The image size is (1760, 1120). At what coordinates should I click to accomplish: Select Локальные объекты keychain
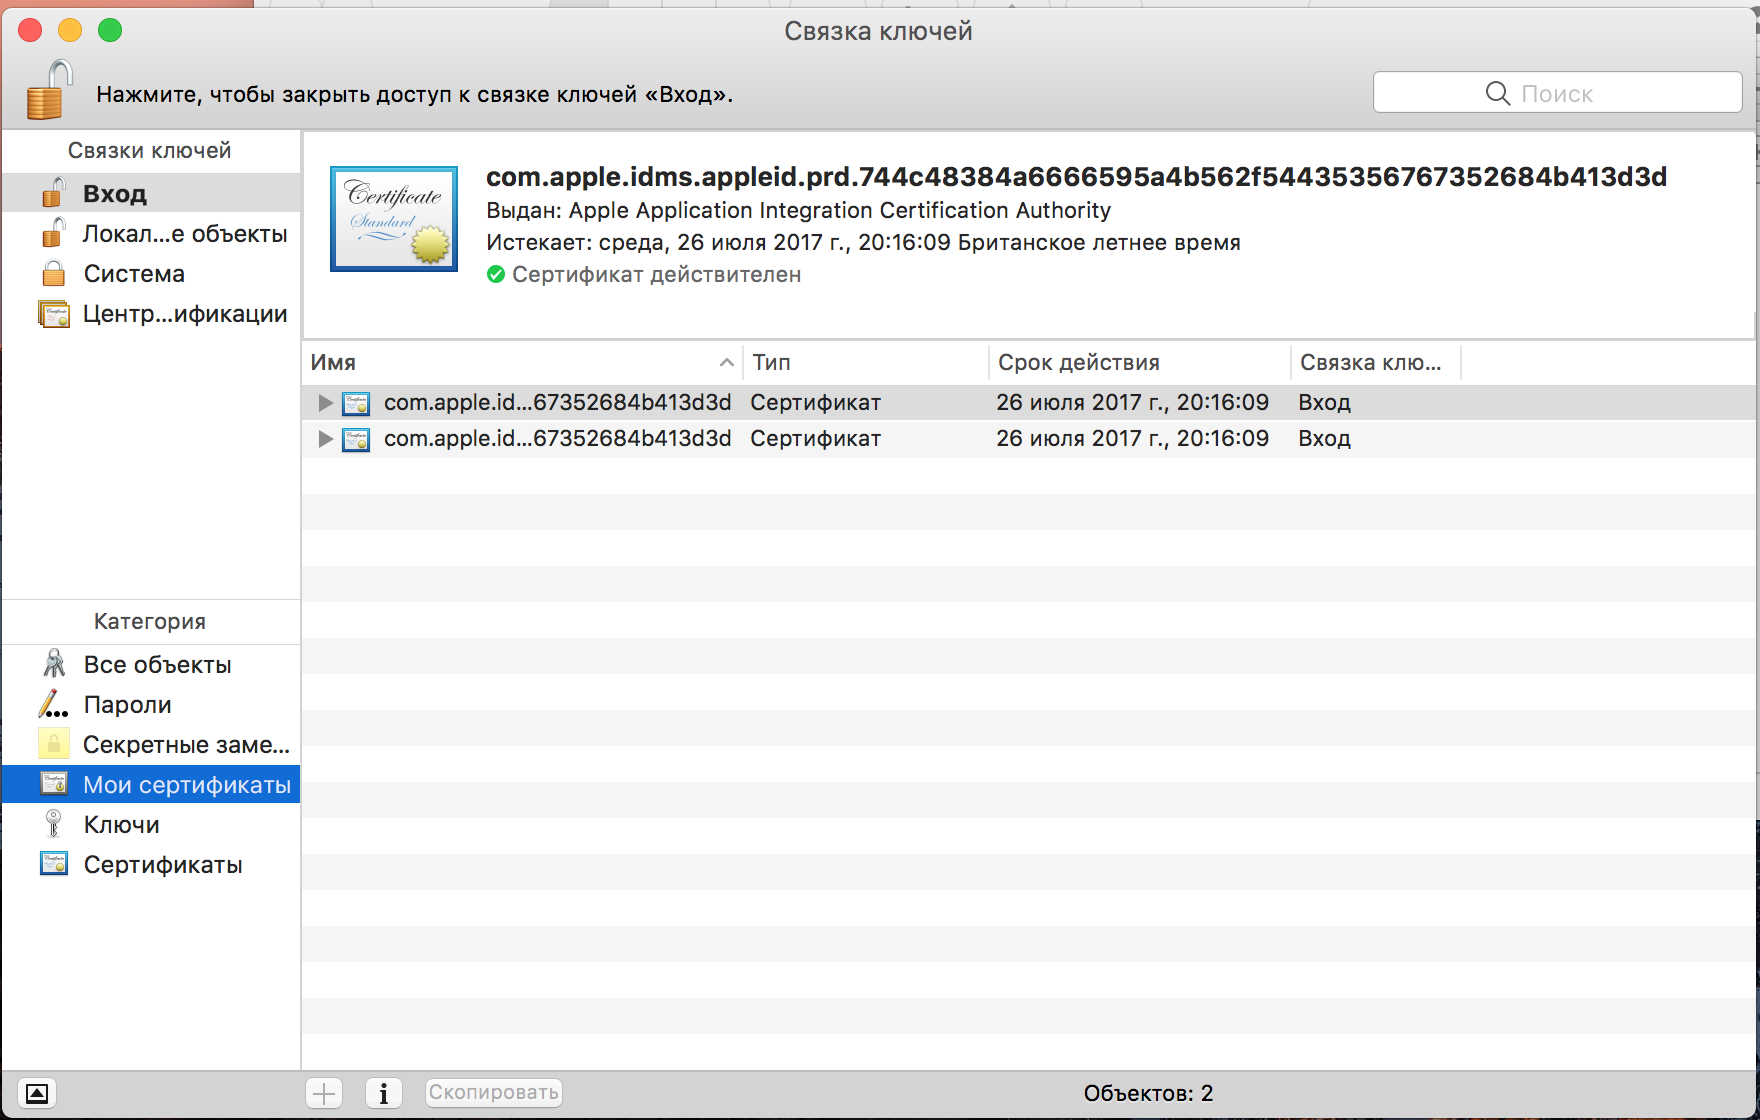[184, 234]
